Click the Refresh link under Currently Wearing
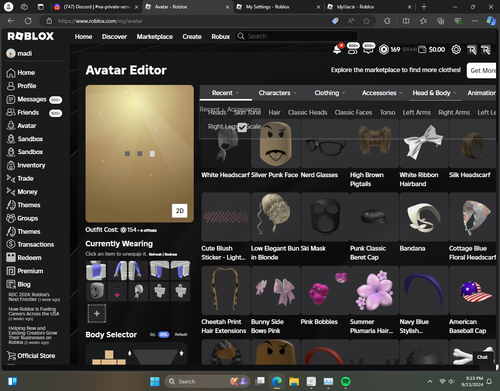500x391 pixels. coord(155,254)
